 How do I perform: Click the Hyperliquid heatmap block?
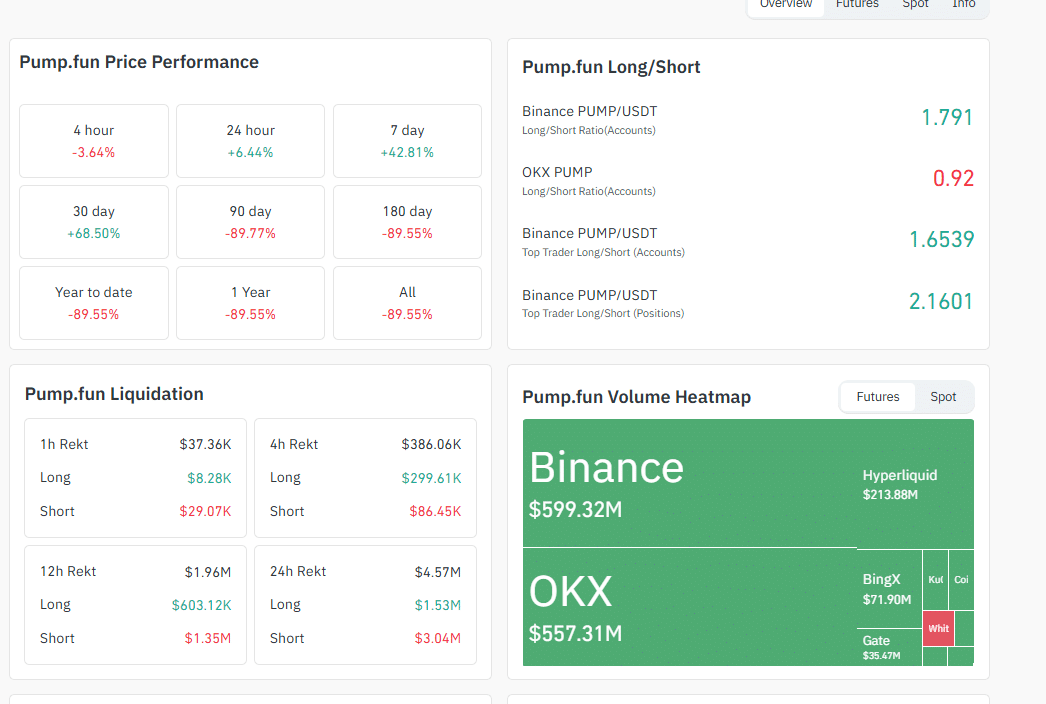click(915, 484)
